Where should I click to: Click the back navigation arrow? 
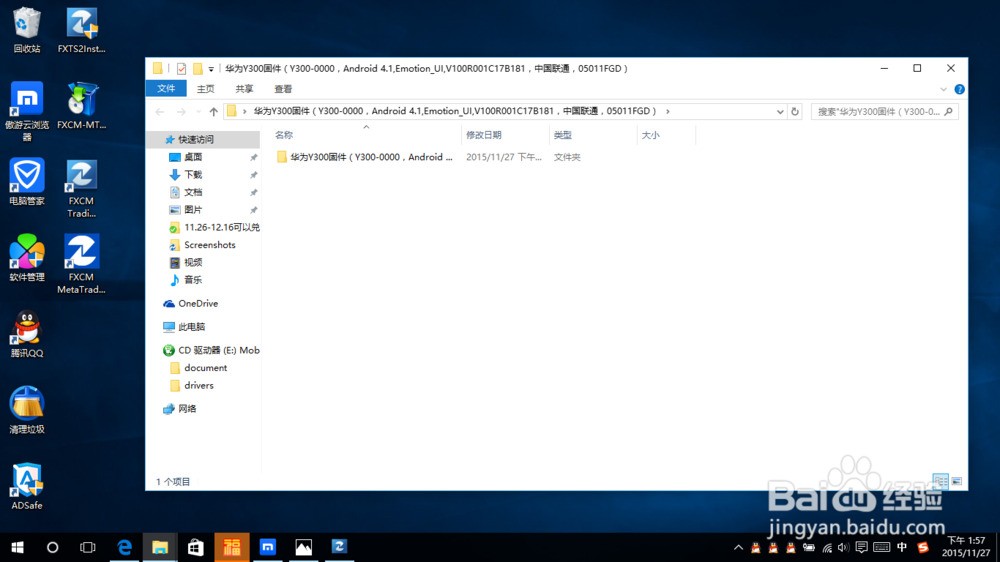159,112
